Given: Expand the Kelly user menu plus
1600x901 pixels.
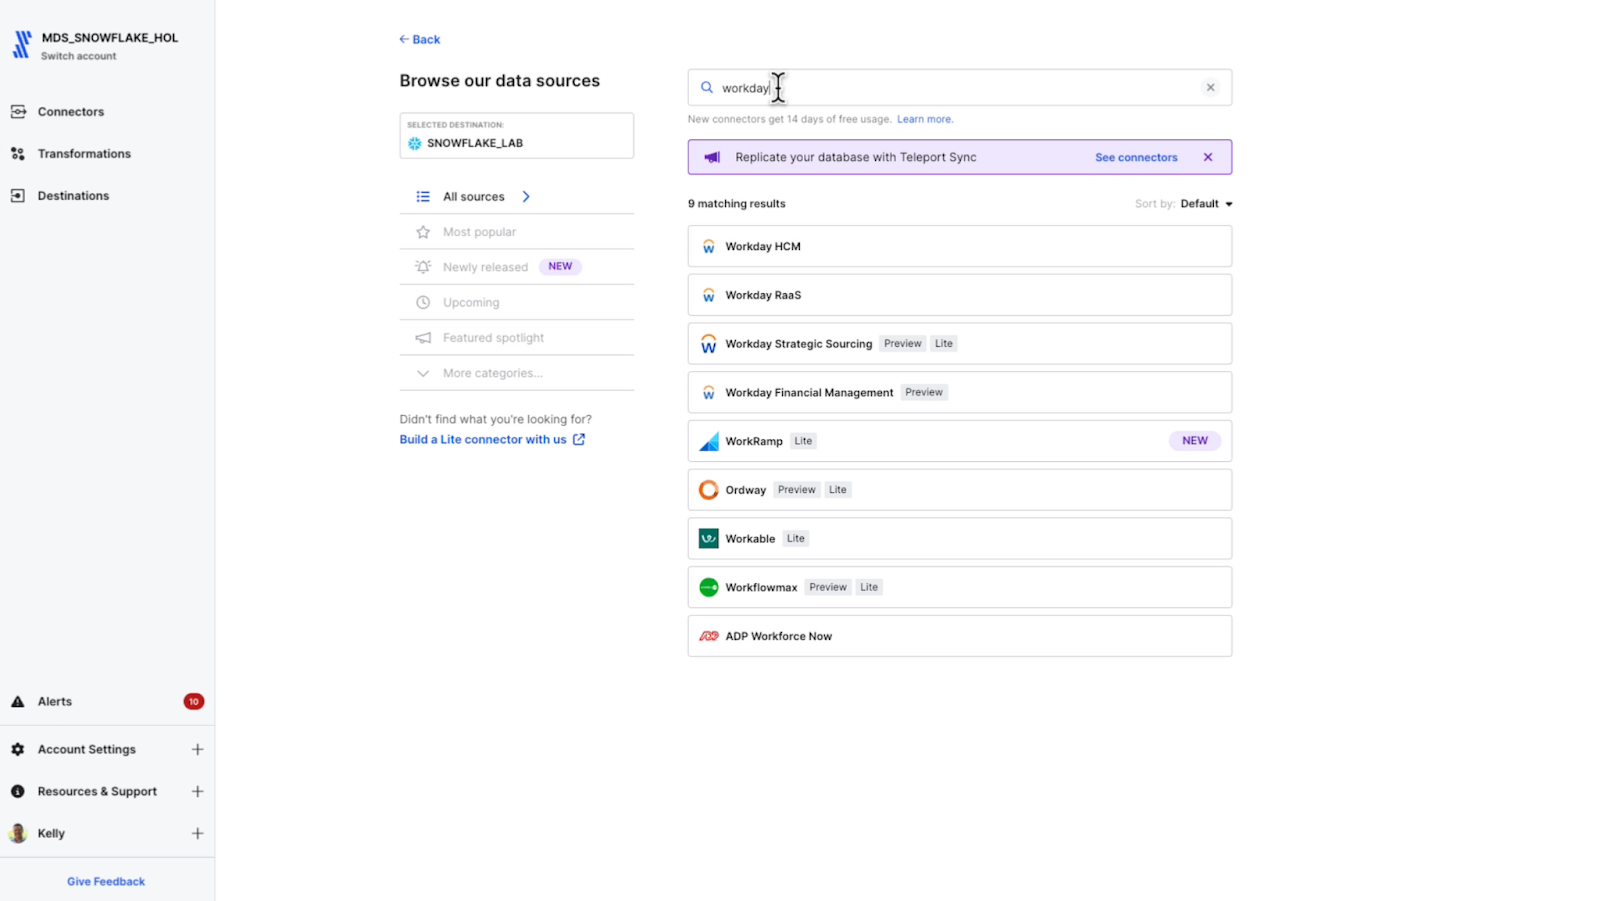Looking at the screenshot, I should 197,833.
